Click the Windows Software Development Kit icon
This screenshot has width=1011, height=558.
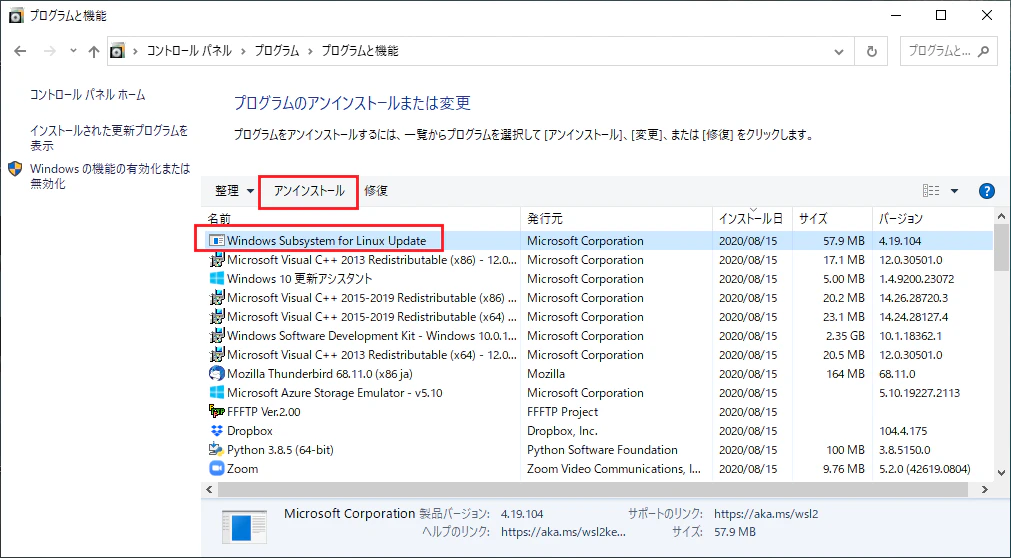point(217,336)
